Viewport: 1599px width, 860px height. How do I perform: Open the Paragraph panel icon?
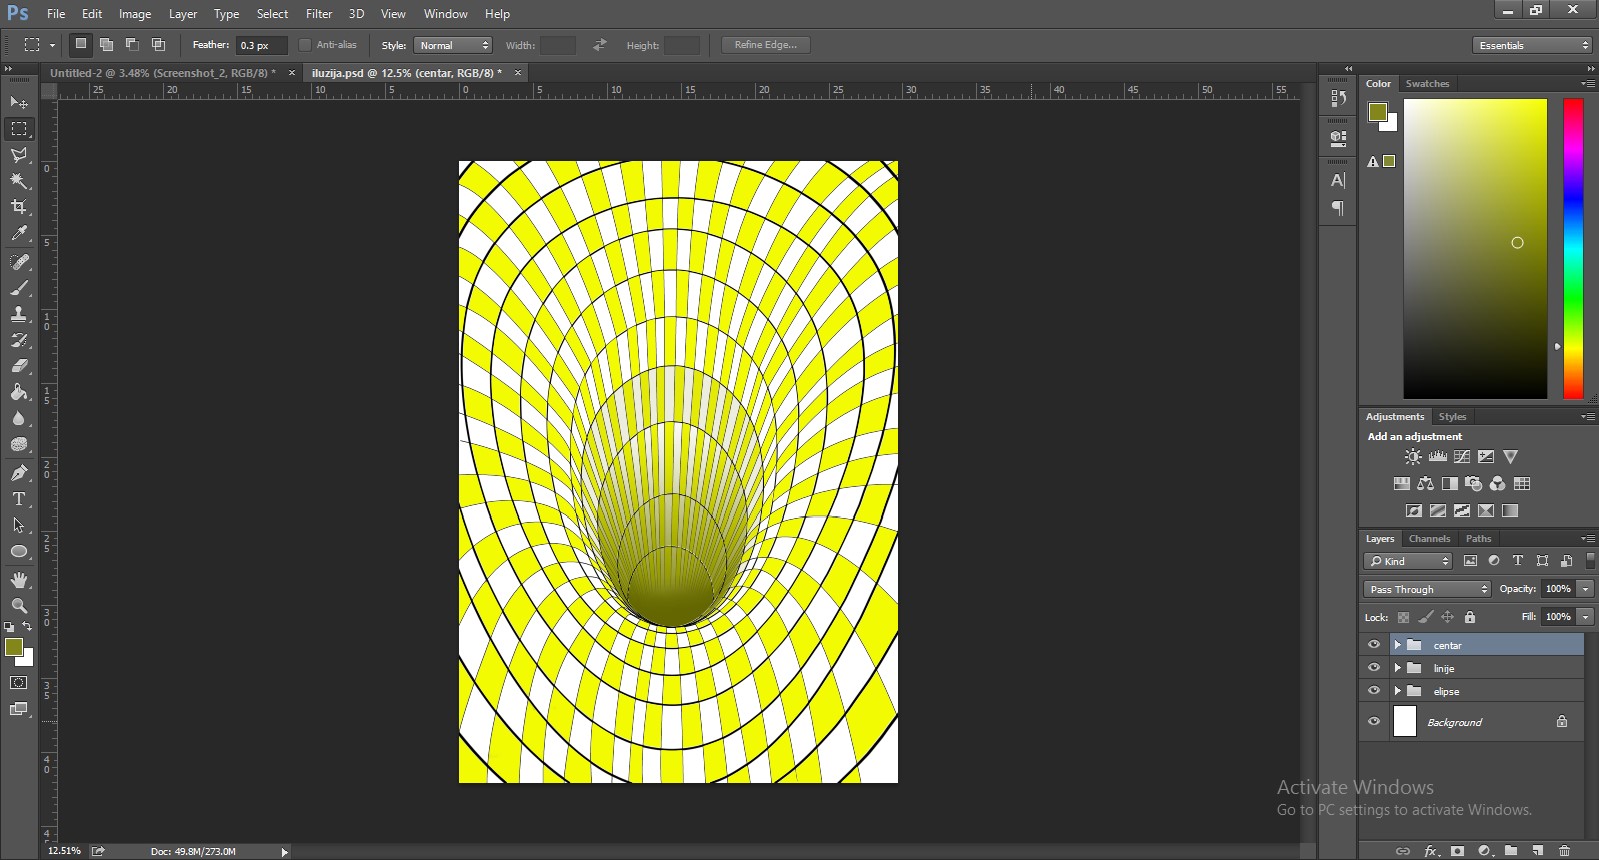click(1338, 208)
